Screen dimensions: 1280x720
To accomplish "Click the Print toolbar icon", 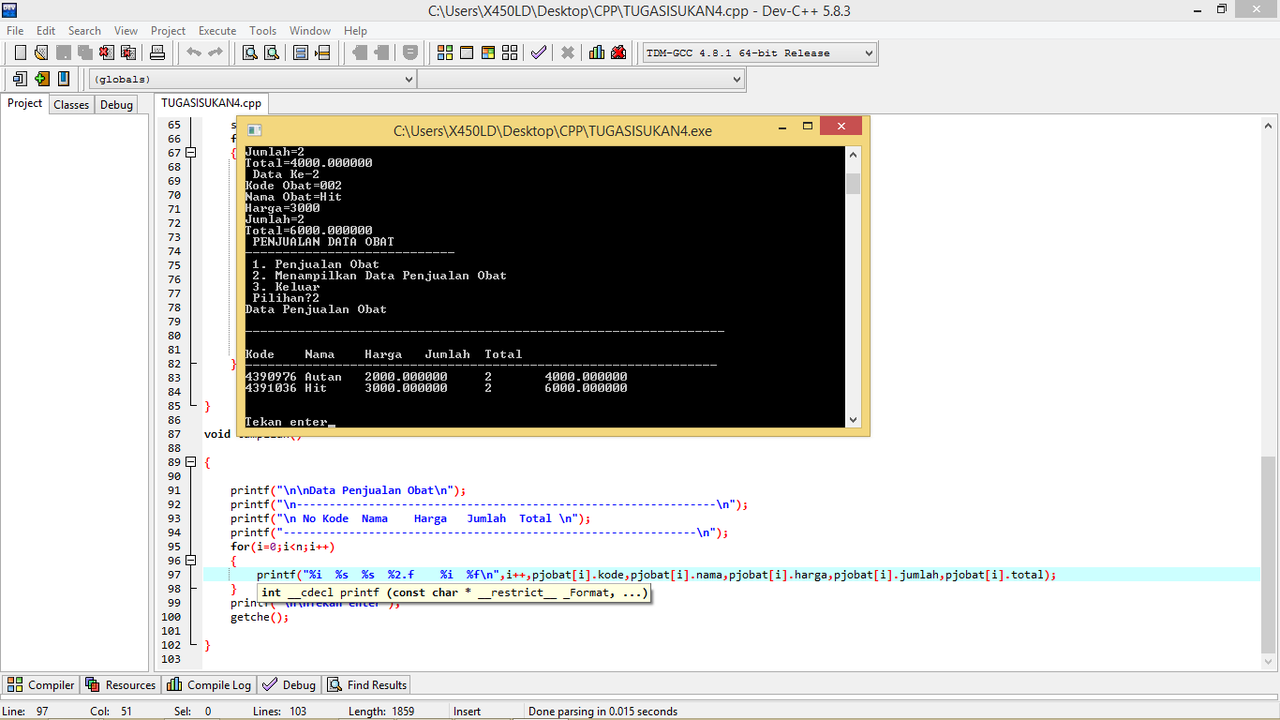I will point(157,53).
